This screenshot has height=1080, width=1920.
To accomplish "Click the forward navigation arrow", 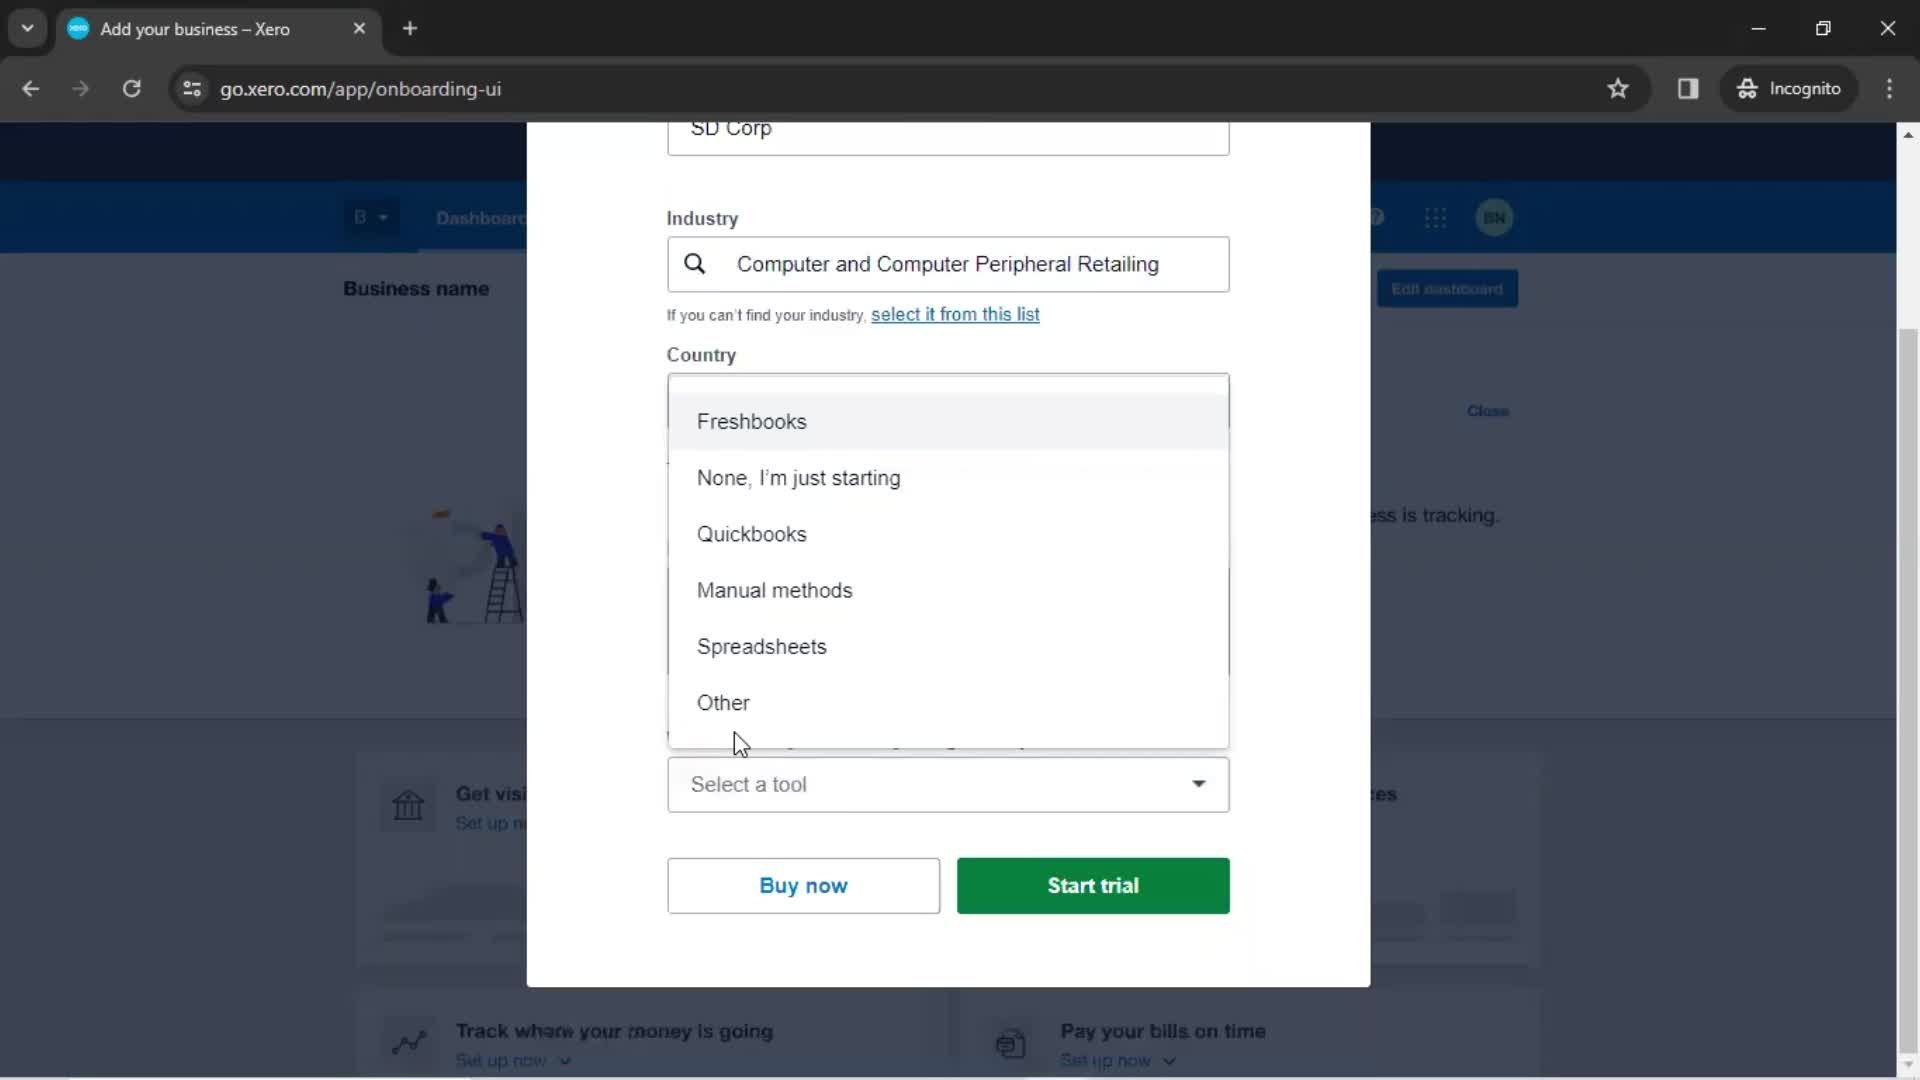I will pyautogui.click(x=81, y=89).
